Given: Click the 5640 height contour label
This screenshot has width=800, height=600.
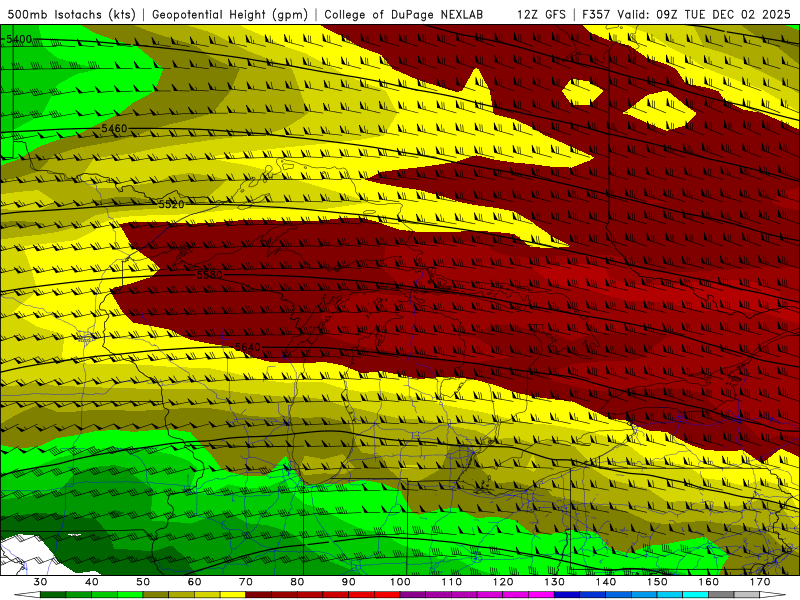Looking at the screenshot, I should pos(247,347).
